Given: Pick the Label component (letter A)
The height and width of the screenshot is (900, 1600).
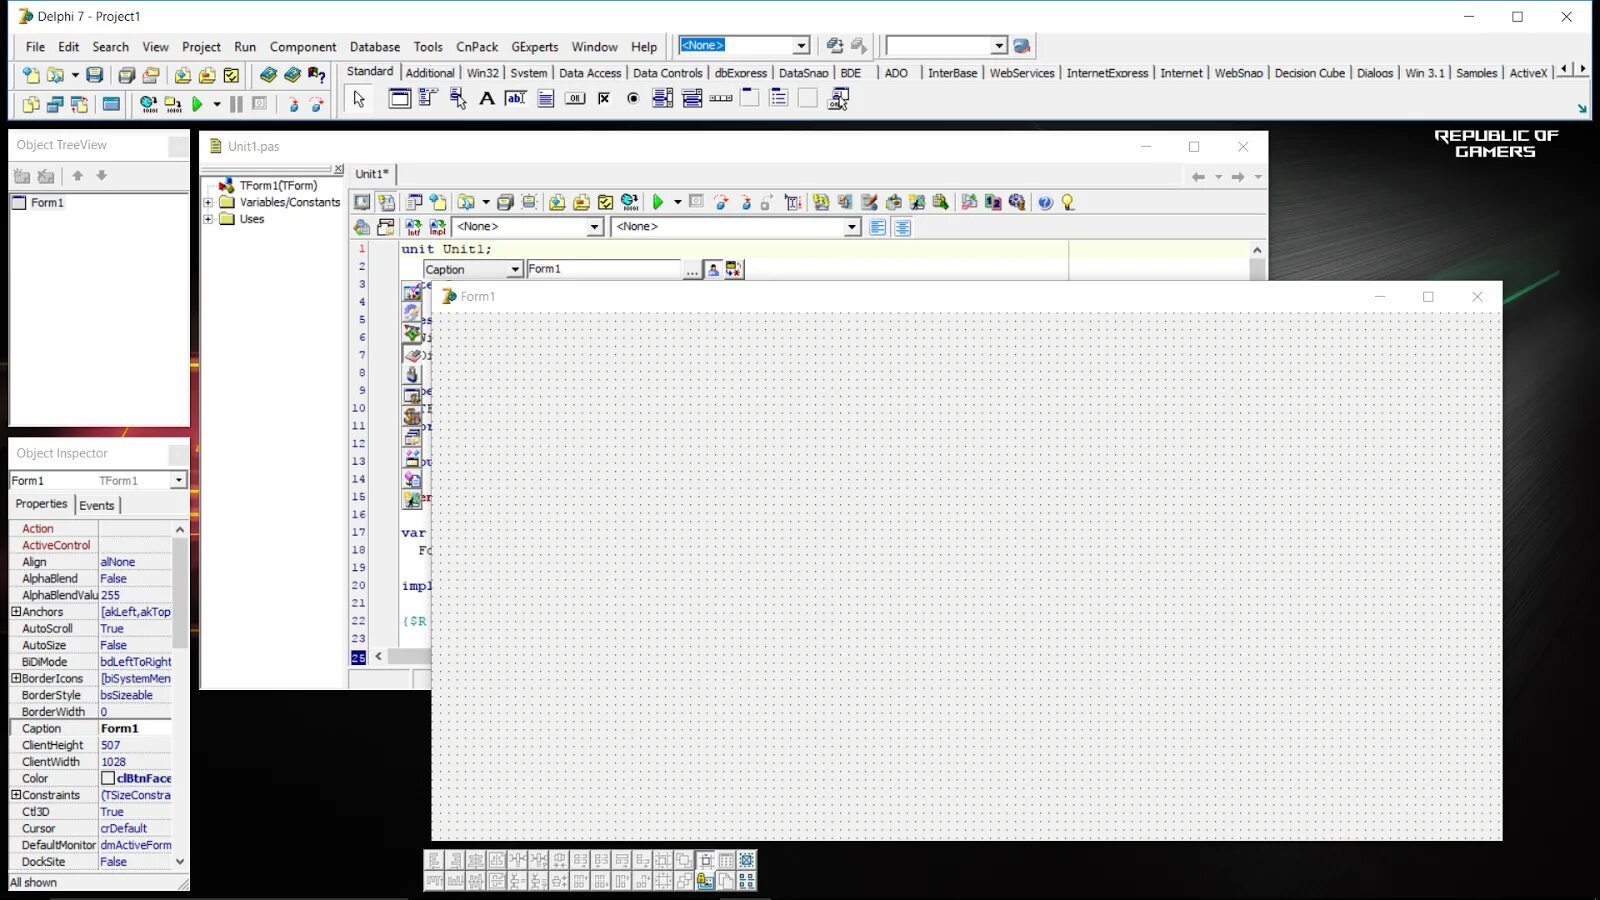Looking at the screenshot, I should coord(487,98).
